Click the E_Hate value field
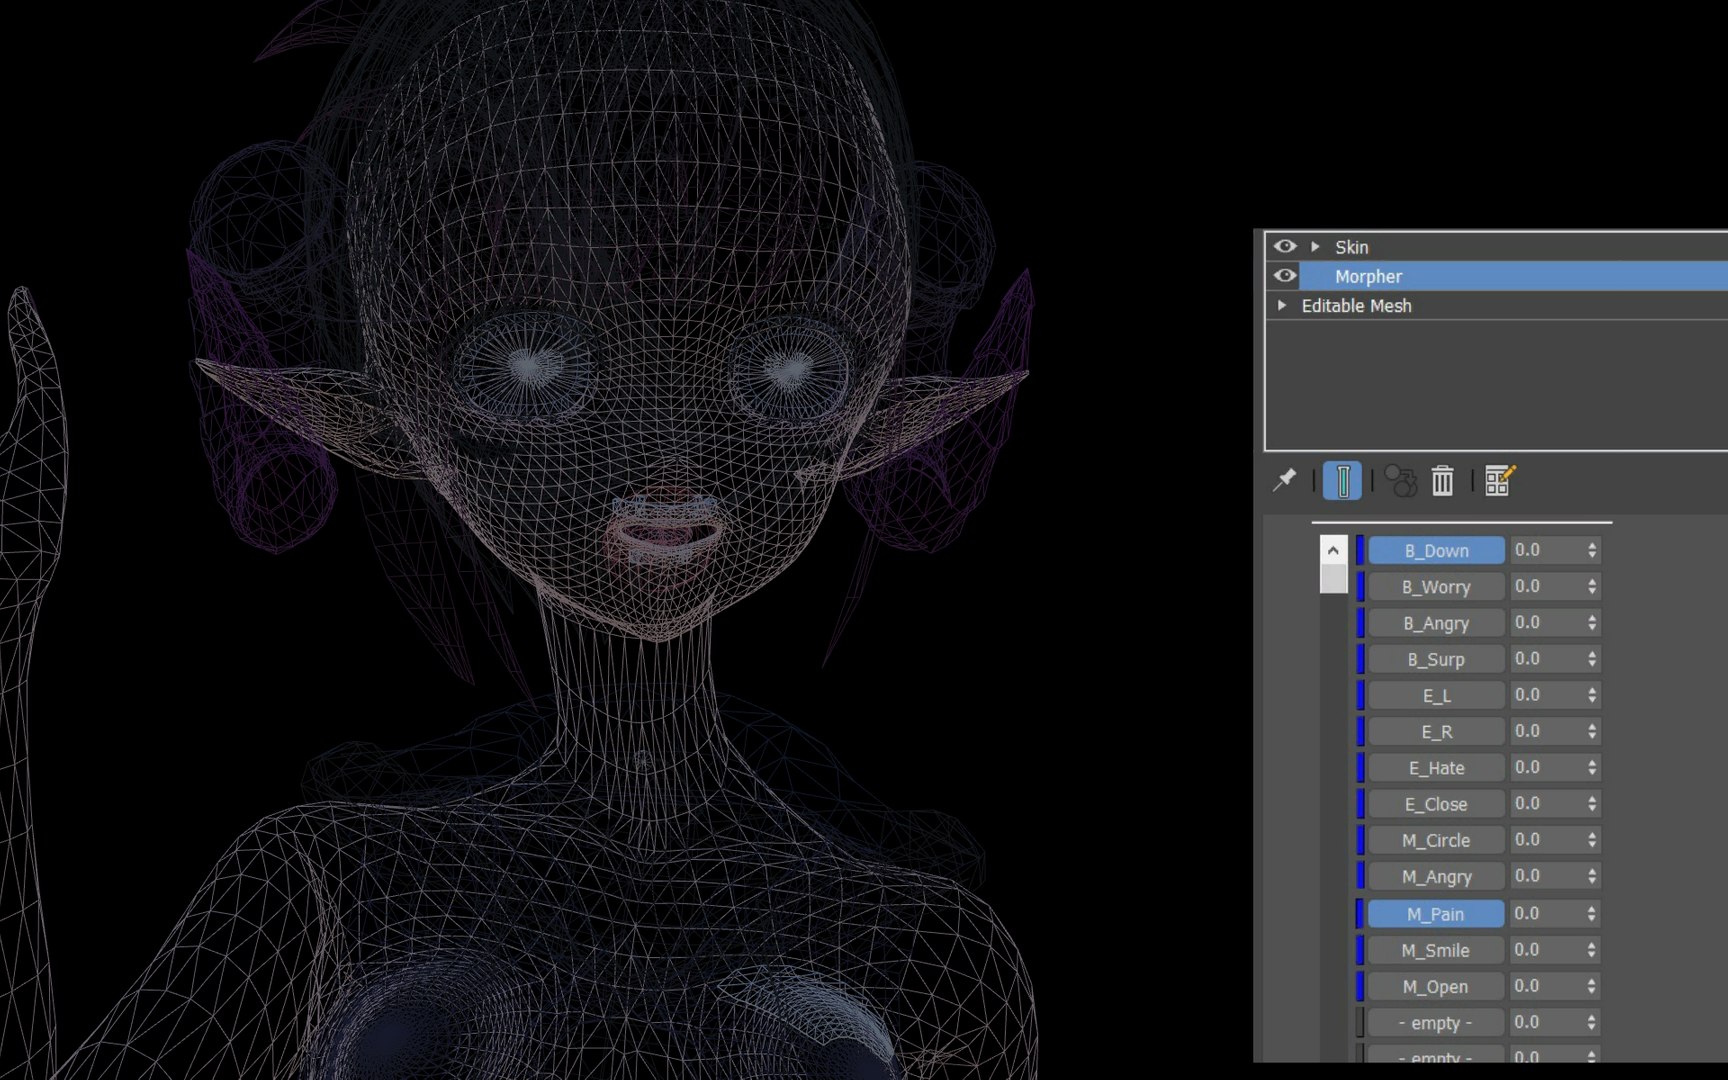 pos(1546,768)
